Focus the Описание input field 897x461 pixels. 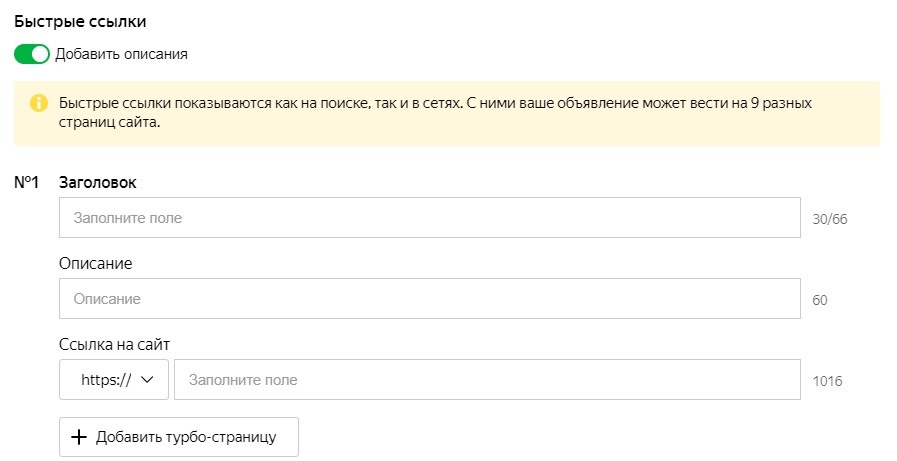(430, 298)
